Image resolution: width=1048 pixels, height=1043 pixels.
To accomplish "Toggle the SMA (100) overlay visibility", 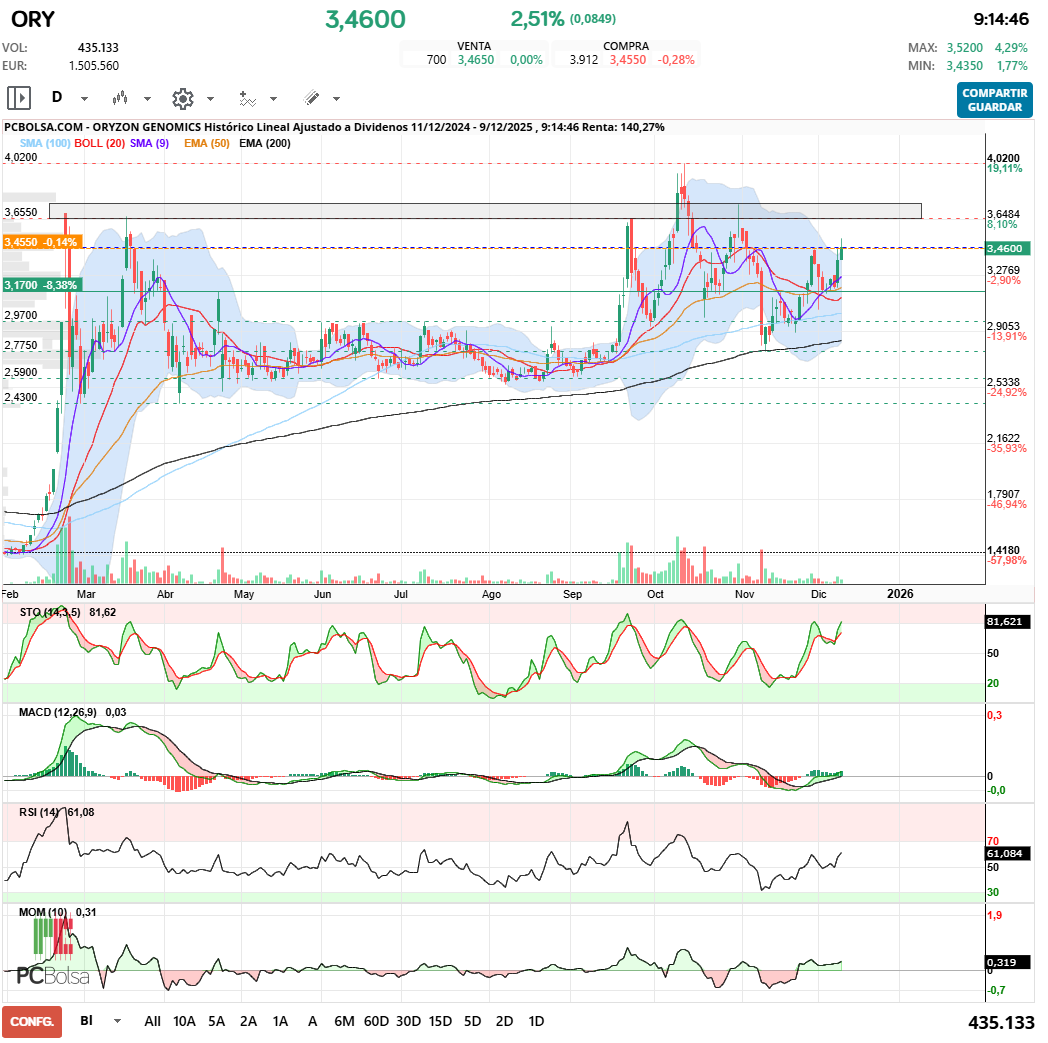I will [47, 144].
